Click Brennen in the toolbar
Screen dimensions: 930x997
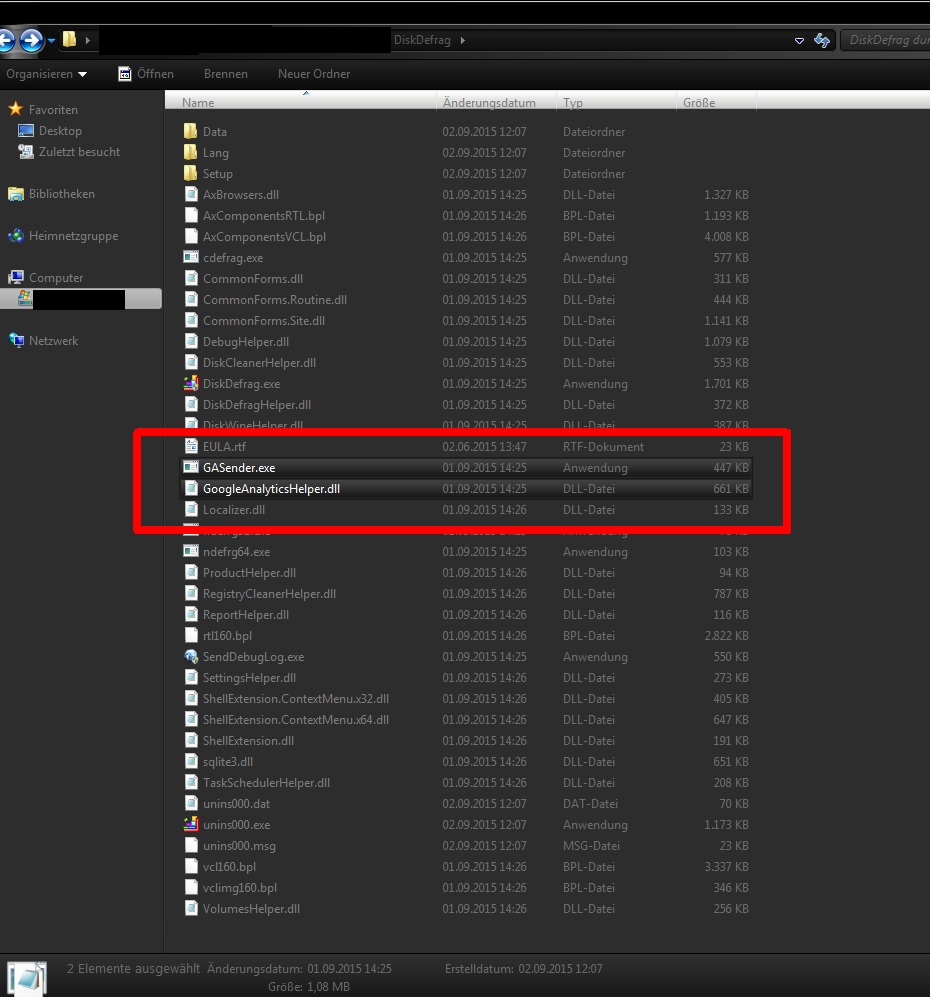pos(226,74)
